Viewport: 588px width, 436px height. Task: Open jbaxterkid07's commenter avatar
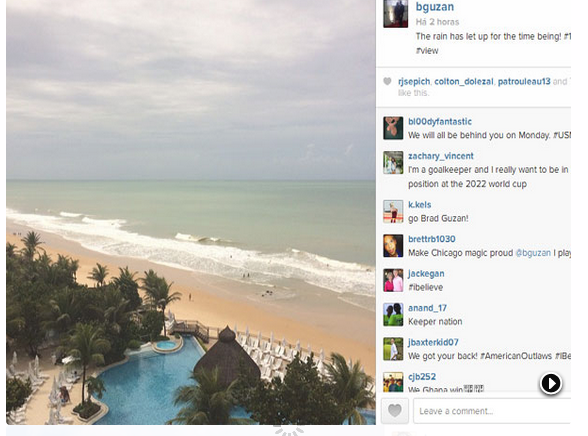tap(393, 349)
